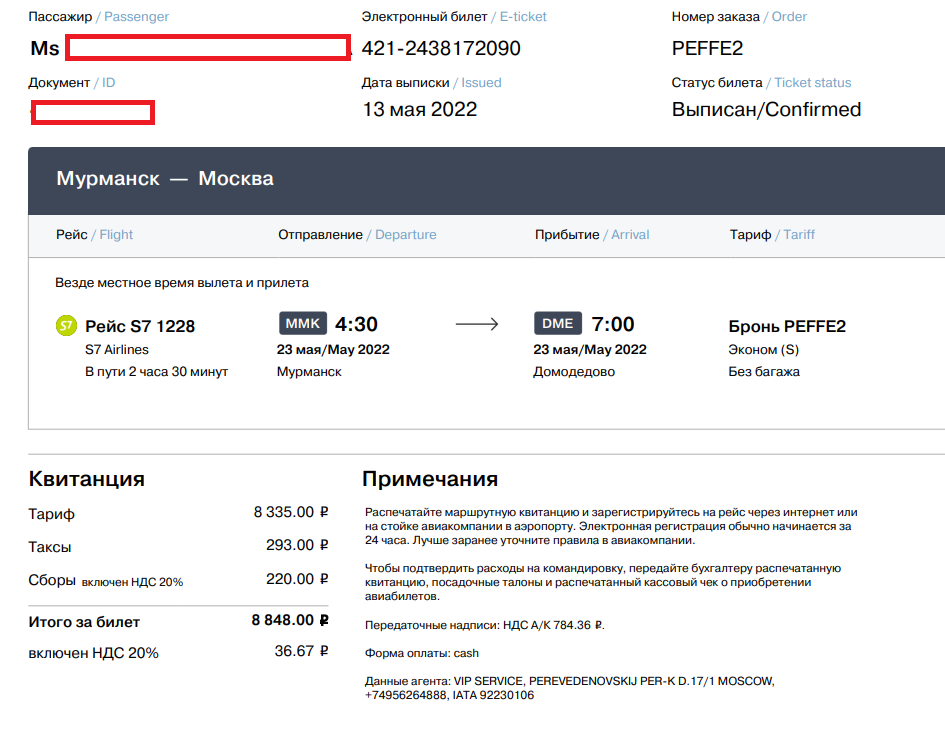
Task: Click departure date under MMK badge
Action: tap(333, 350)
